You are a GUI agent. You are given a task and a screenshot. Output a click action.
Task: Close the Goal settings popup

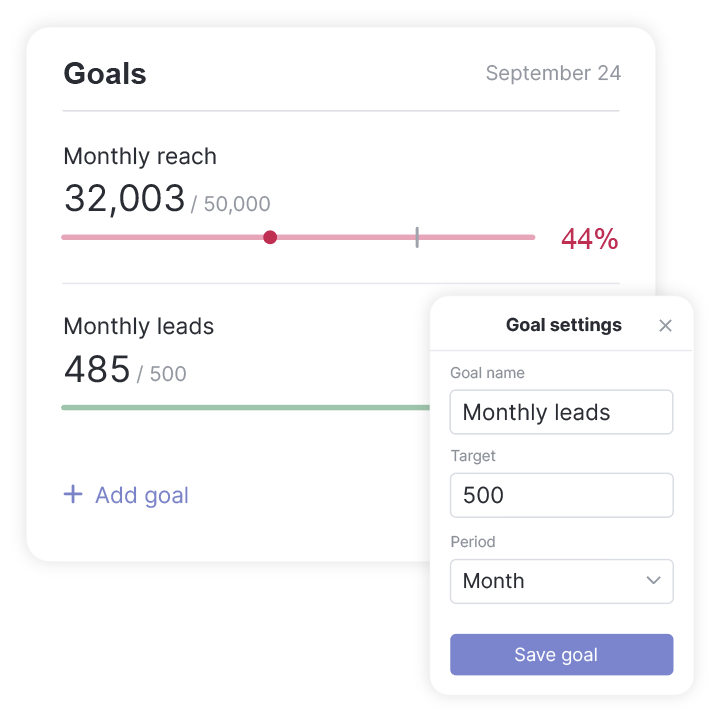pyautogui.click(x=665, y=325)
